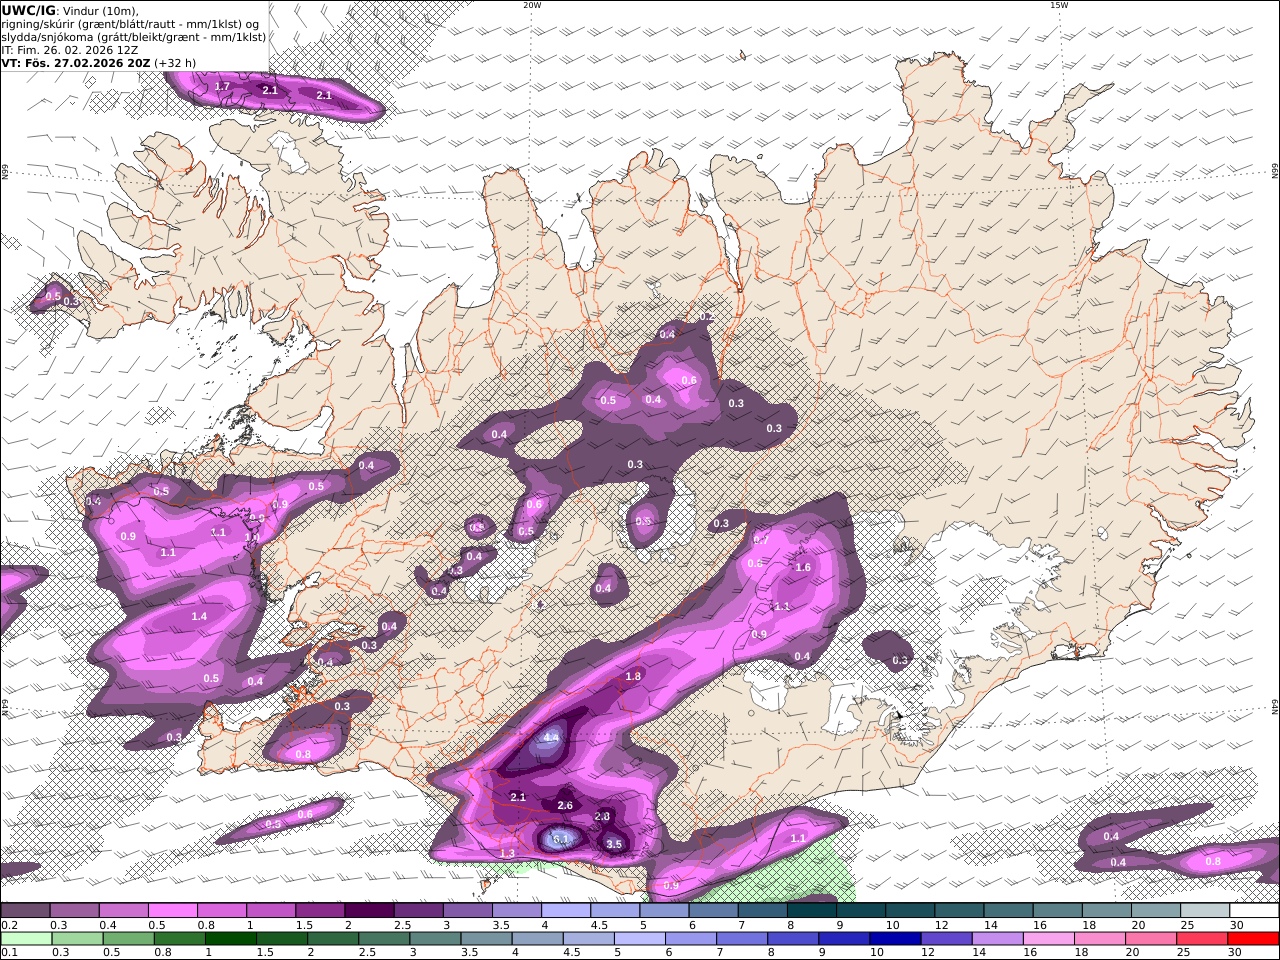Select the 1.7 value in the northwest snow band
Screen dimensions: 1280x960
(222, 87)
